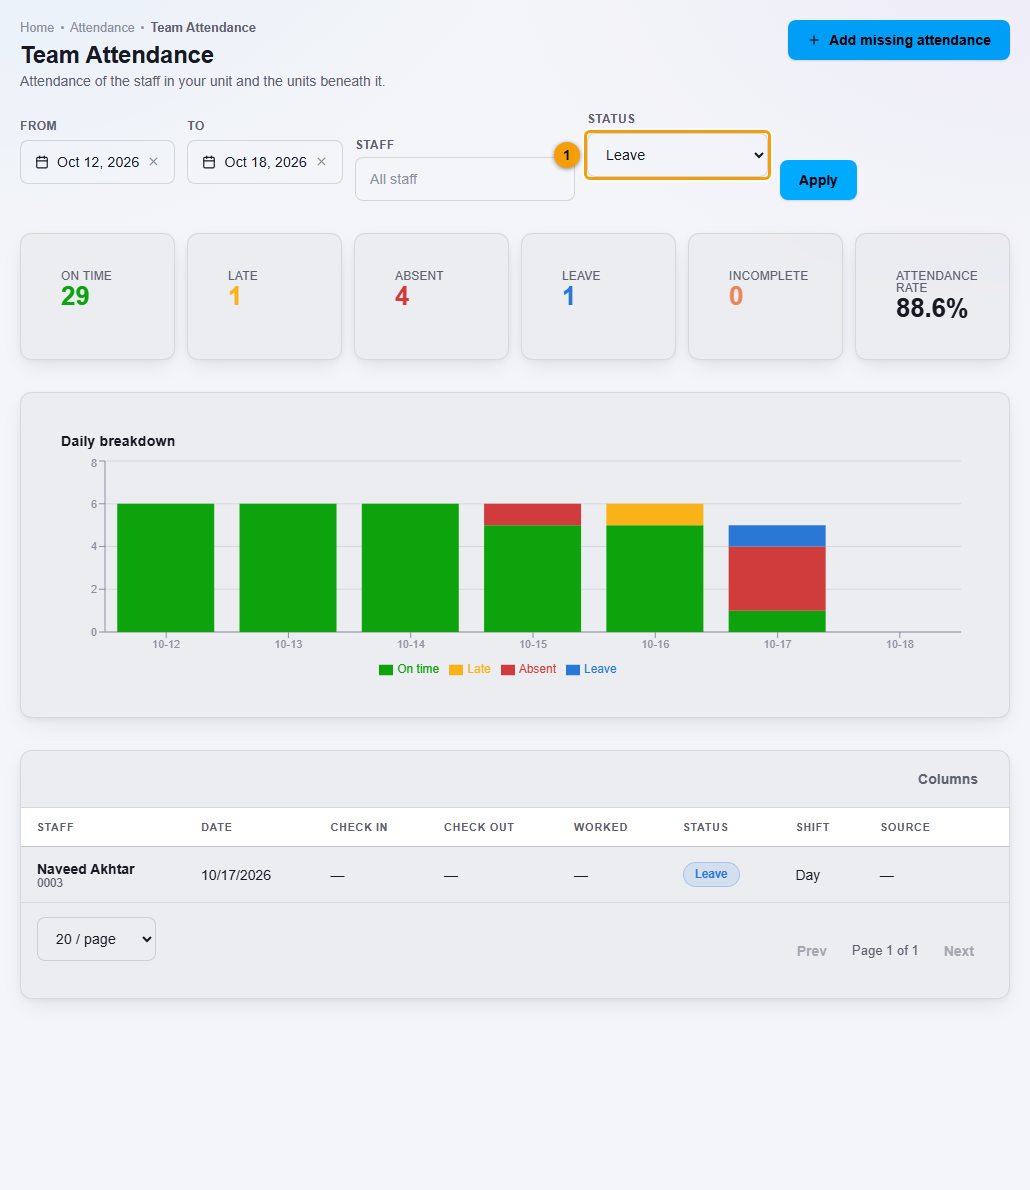Viewport: 1030px width, 1190px height.
Task: Toggle Late series in chart legend
Action: coord(470,669)
